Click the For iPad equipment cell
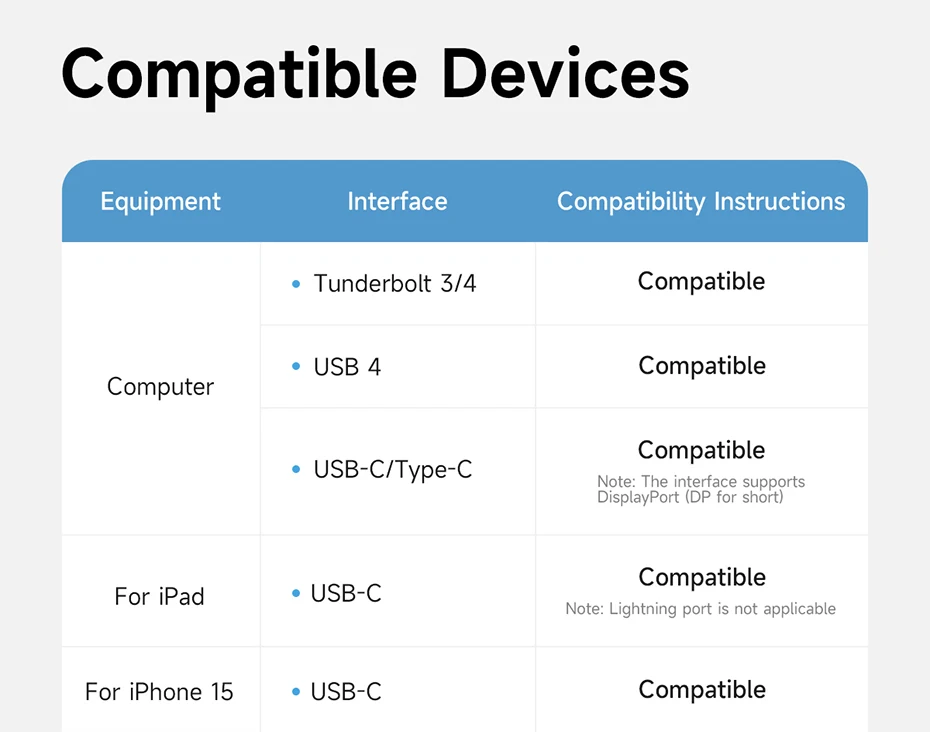 coord(159,597)
